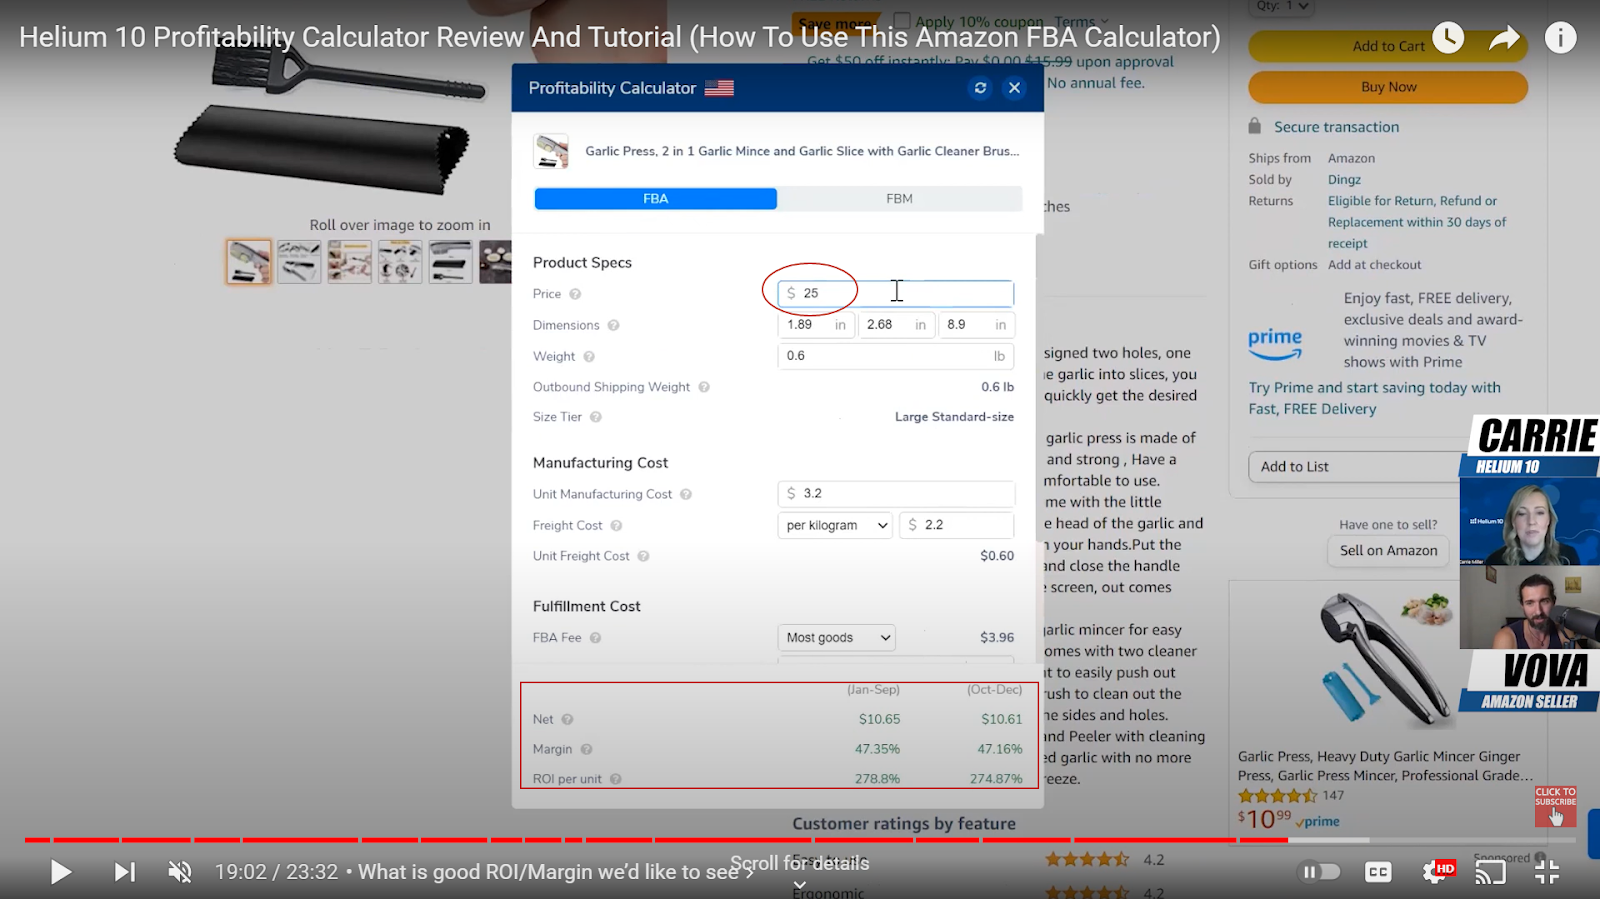The height and width of the screenshot is (899, 1600).
Task: Click the freight cost input showing 2.2
Action: click(957, 525)
